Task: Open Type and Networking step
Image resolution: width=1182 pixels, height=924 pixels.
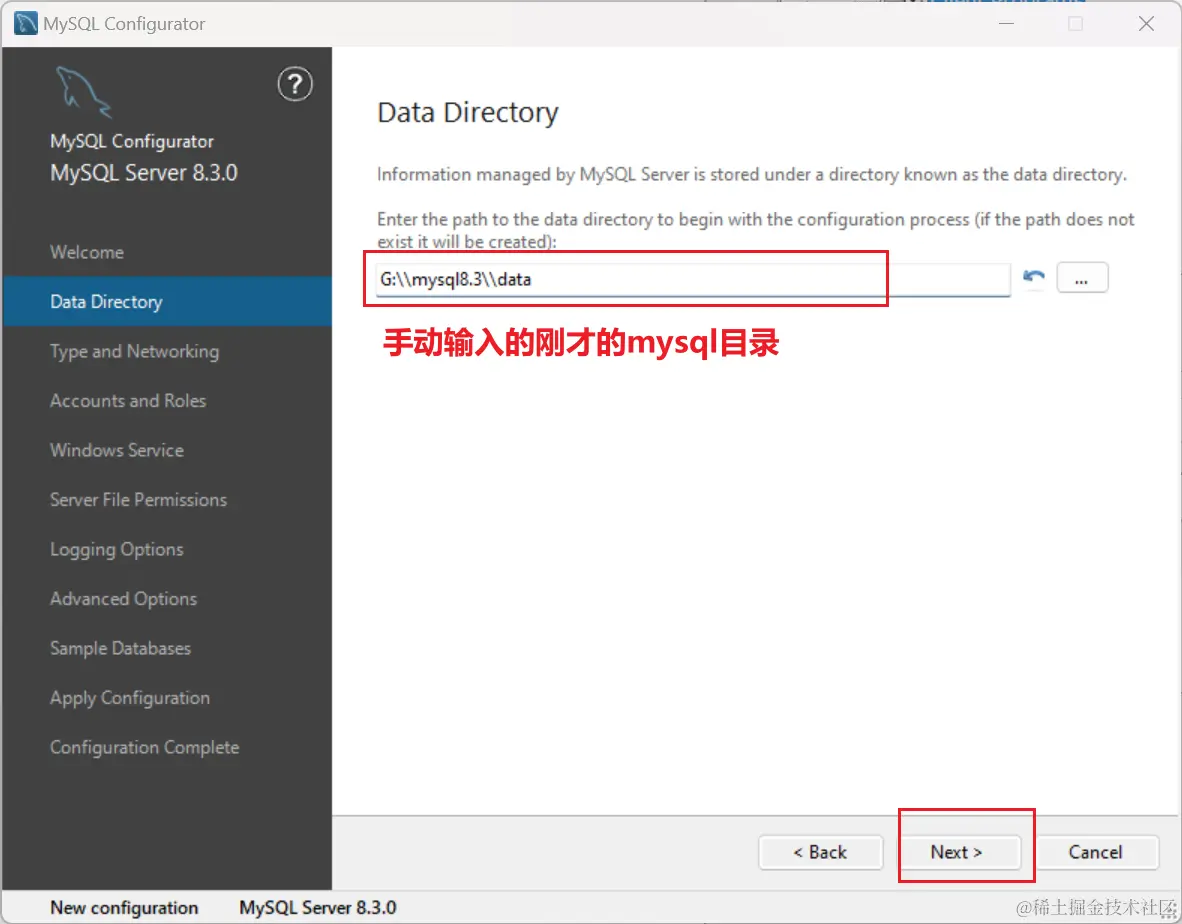Action: tap(134, 352)
